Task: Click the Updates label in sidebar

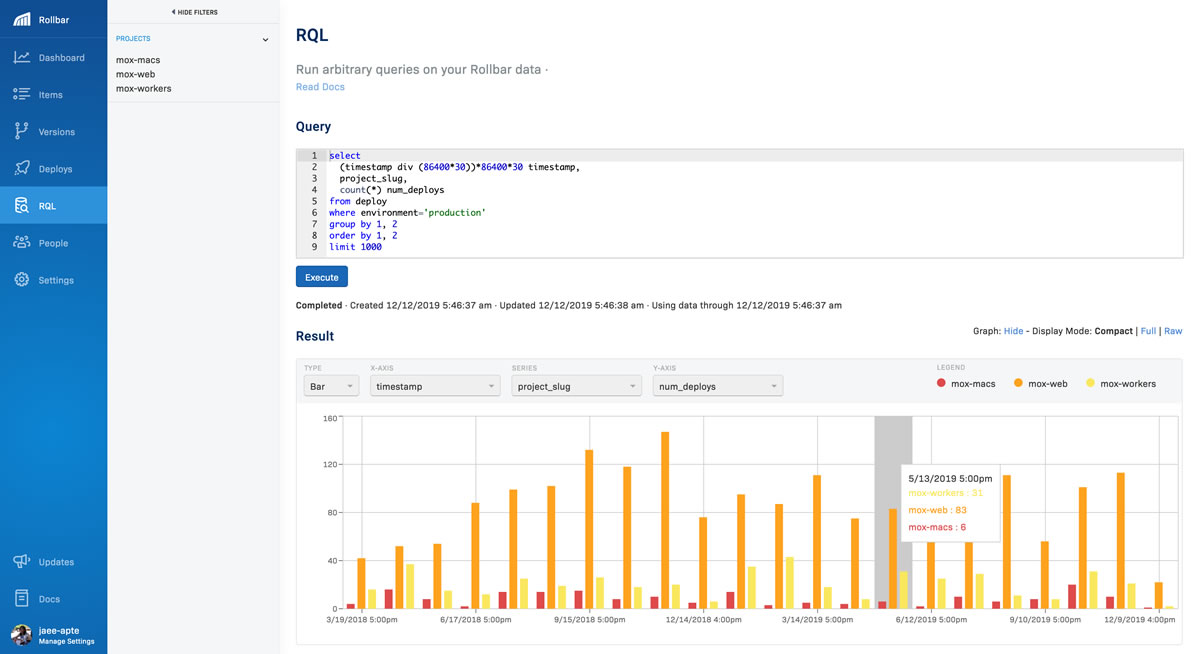Action: tap(56, 562)
